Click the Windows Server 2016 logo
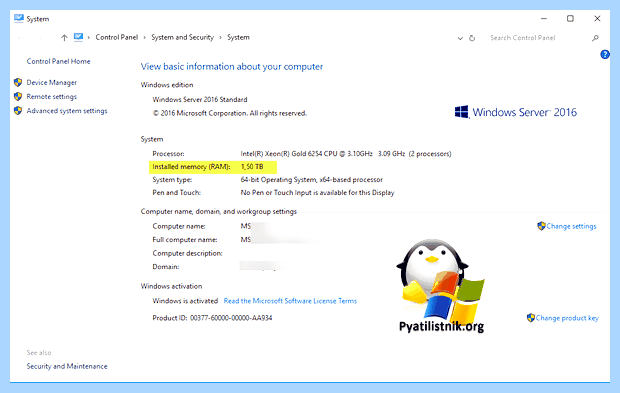The image size is (620, 393). pyautogui.click(x=516, y=112)
